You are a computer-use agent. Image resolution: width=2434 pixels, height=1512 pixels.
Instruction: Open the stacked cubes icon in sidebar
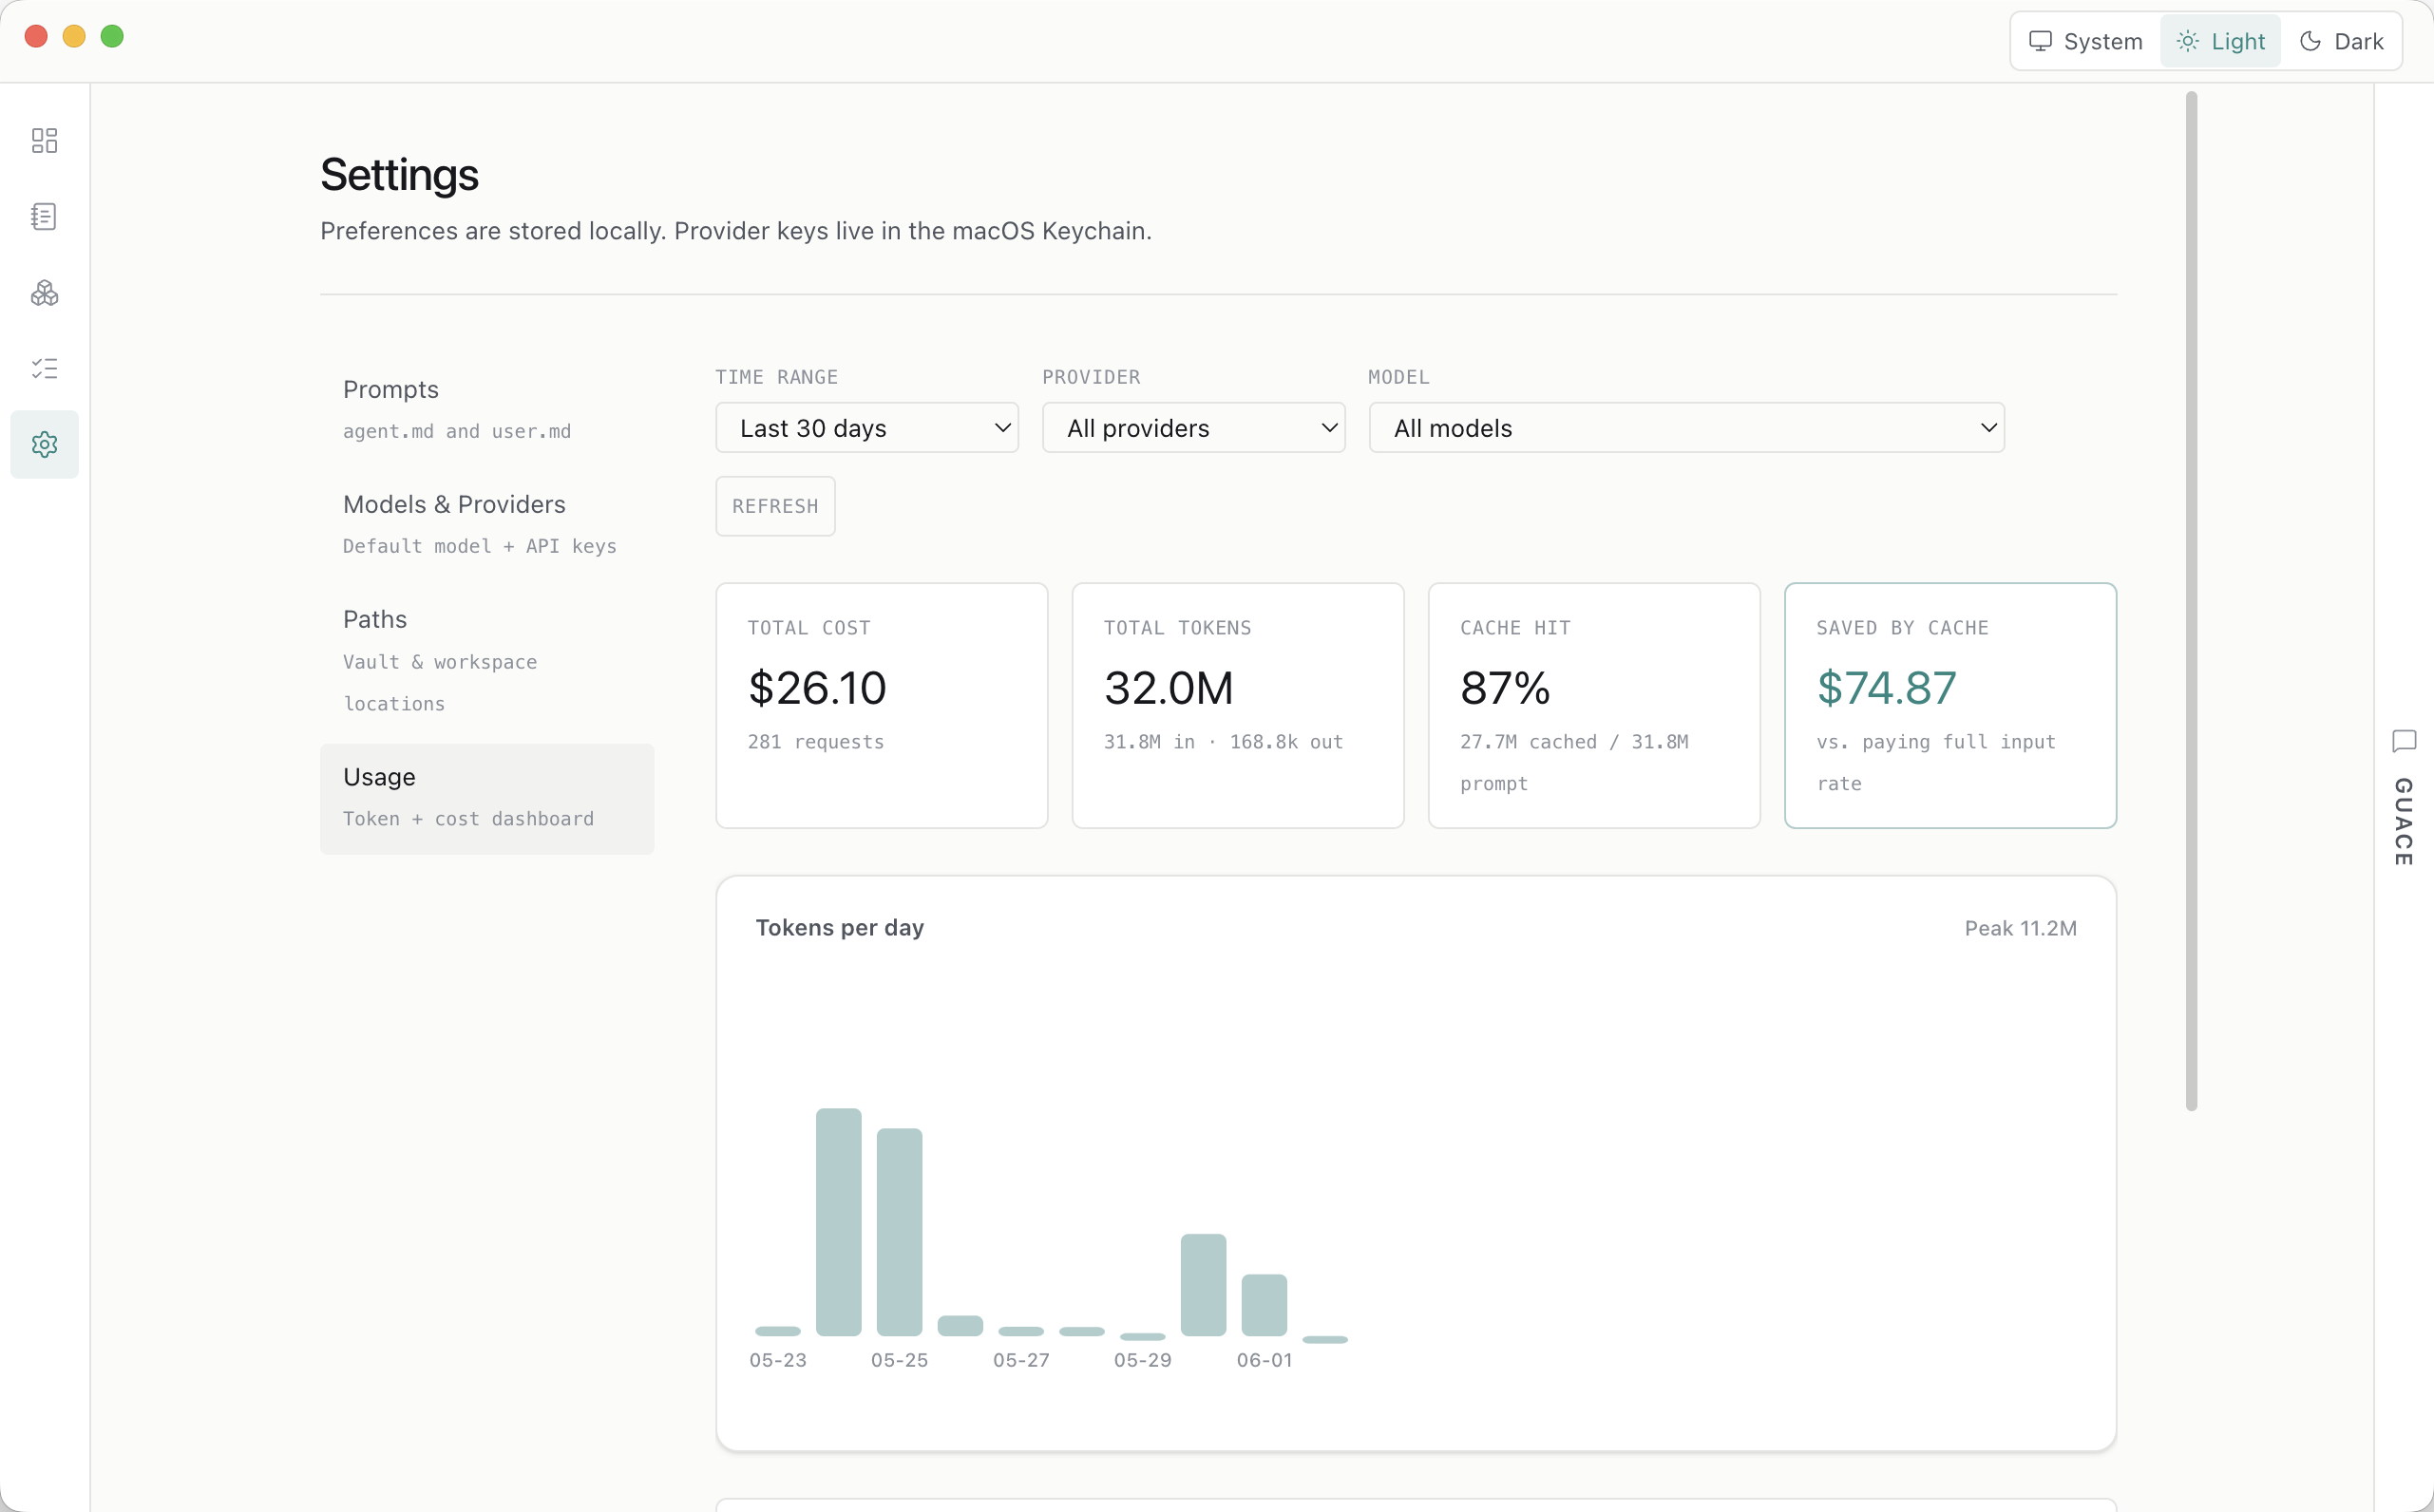44,292
